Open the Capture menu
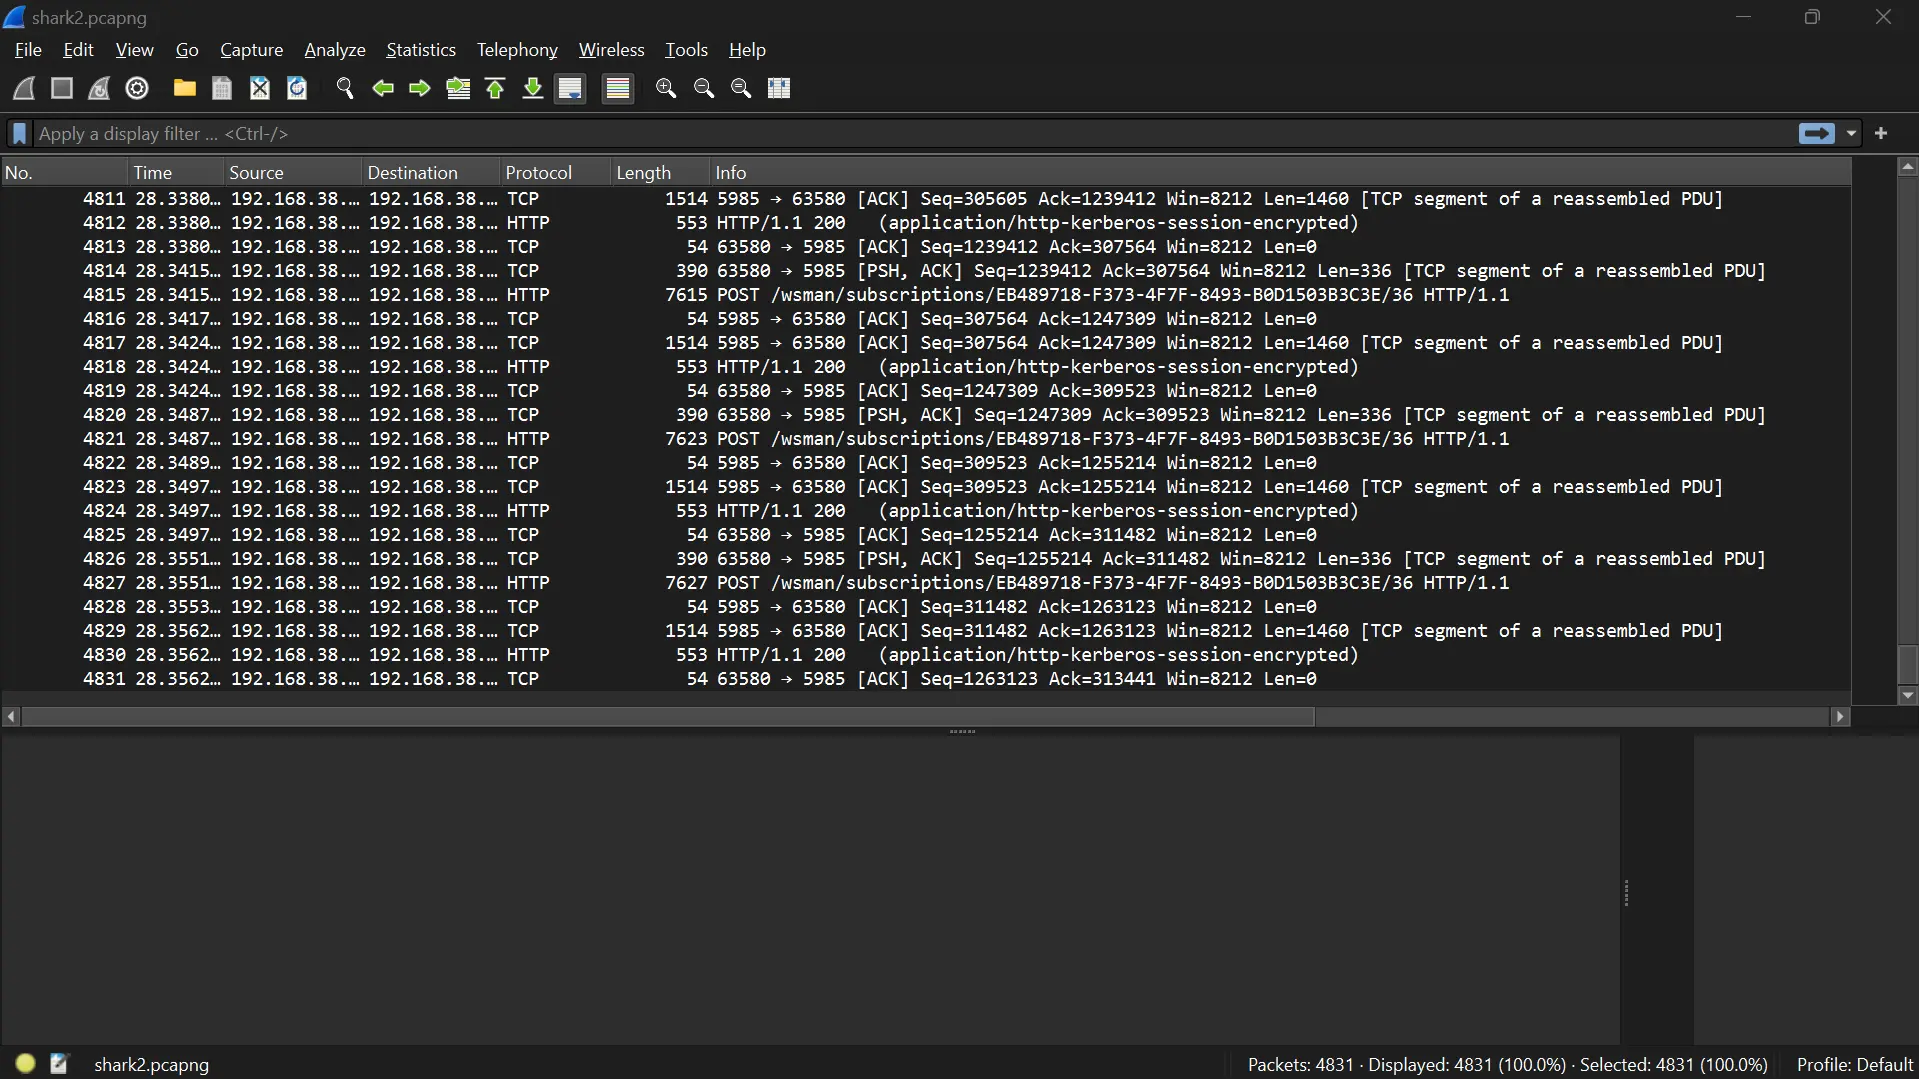1919x1079 pixels. (x=251, y=50)
